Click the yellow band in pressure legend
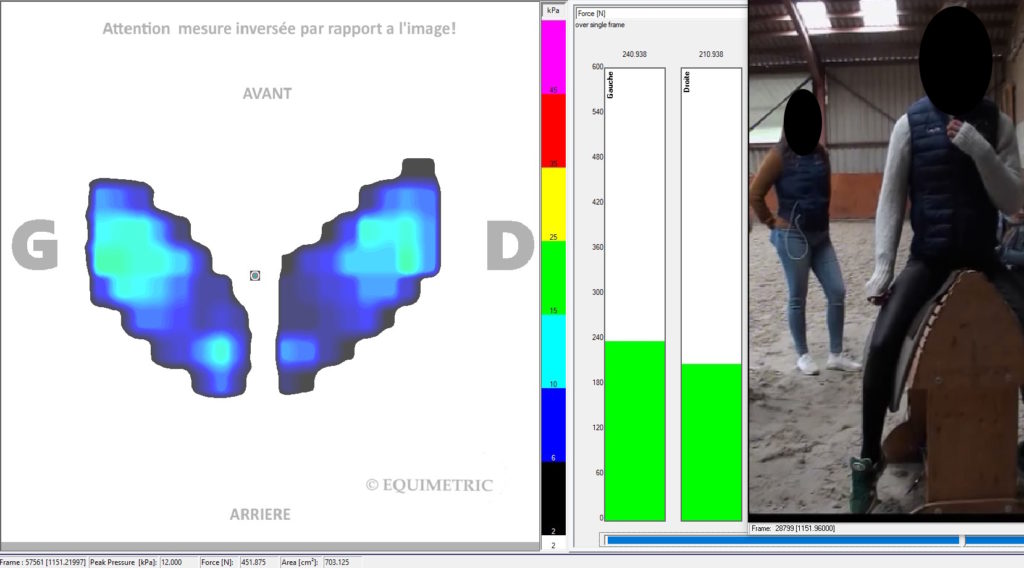The image size is (1024, 568). tap(554, 204)
